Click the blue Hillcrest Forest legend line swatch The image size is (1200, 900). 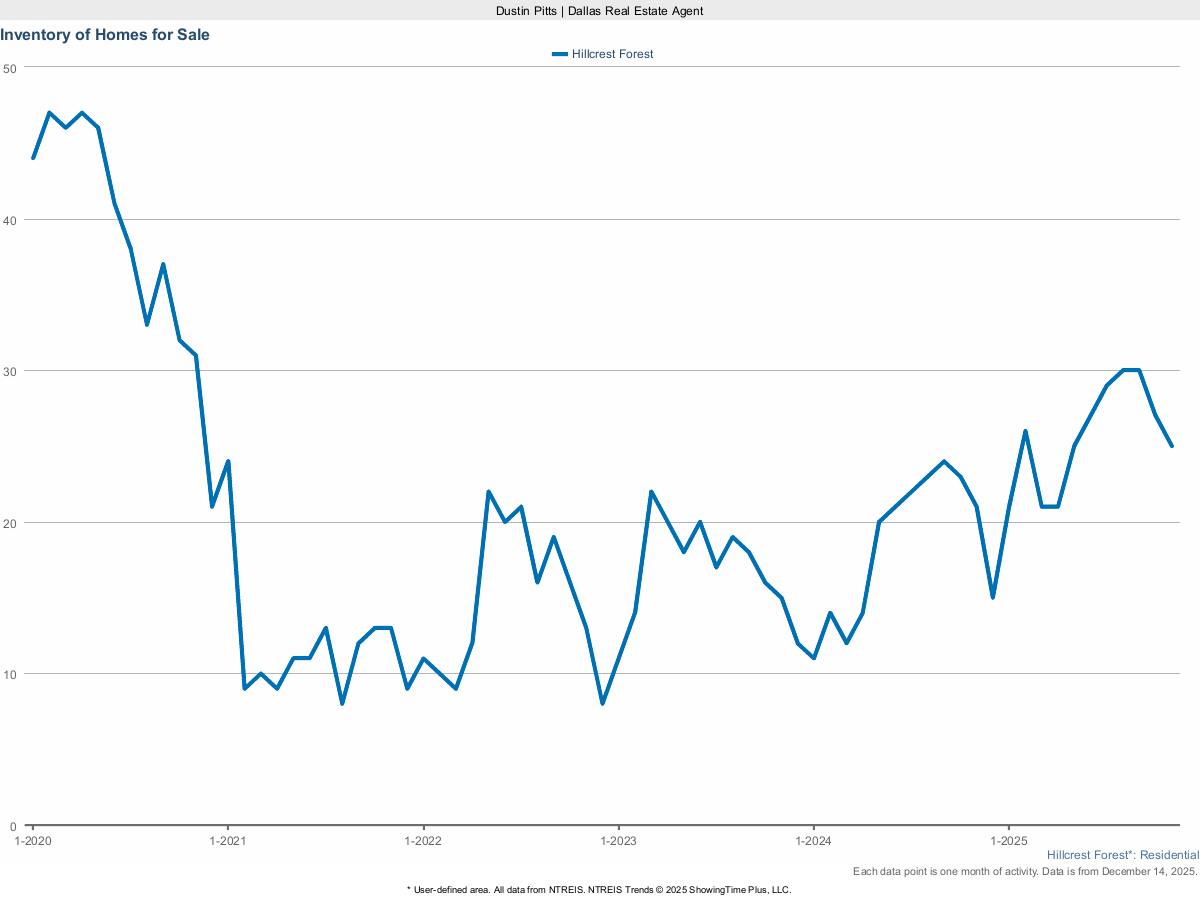560,54
